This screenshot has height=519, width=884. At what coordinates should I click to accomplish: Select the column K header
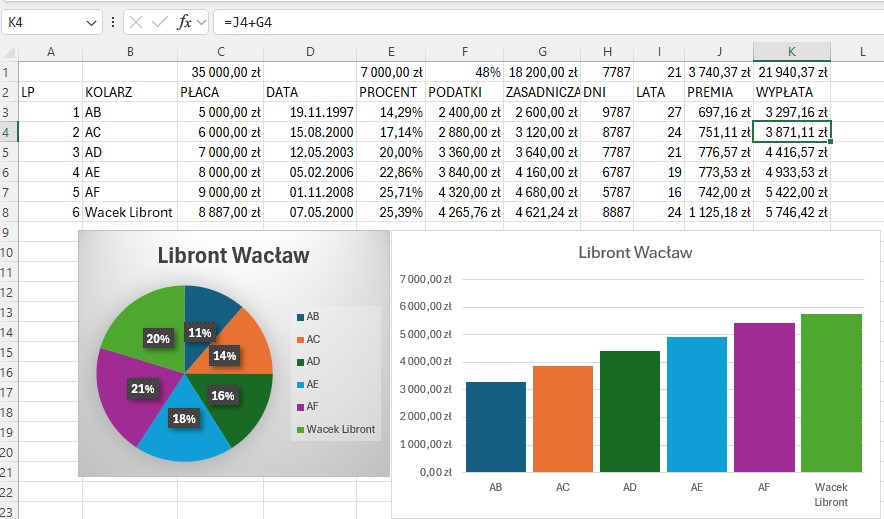point(791,52)
